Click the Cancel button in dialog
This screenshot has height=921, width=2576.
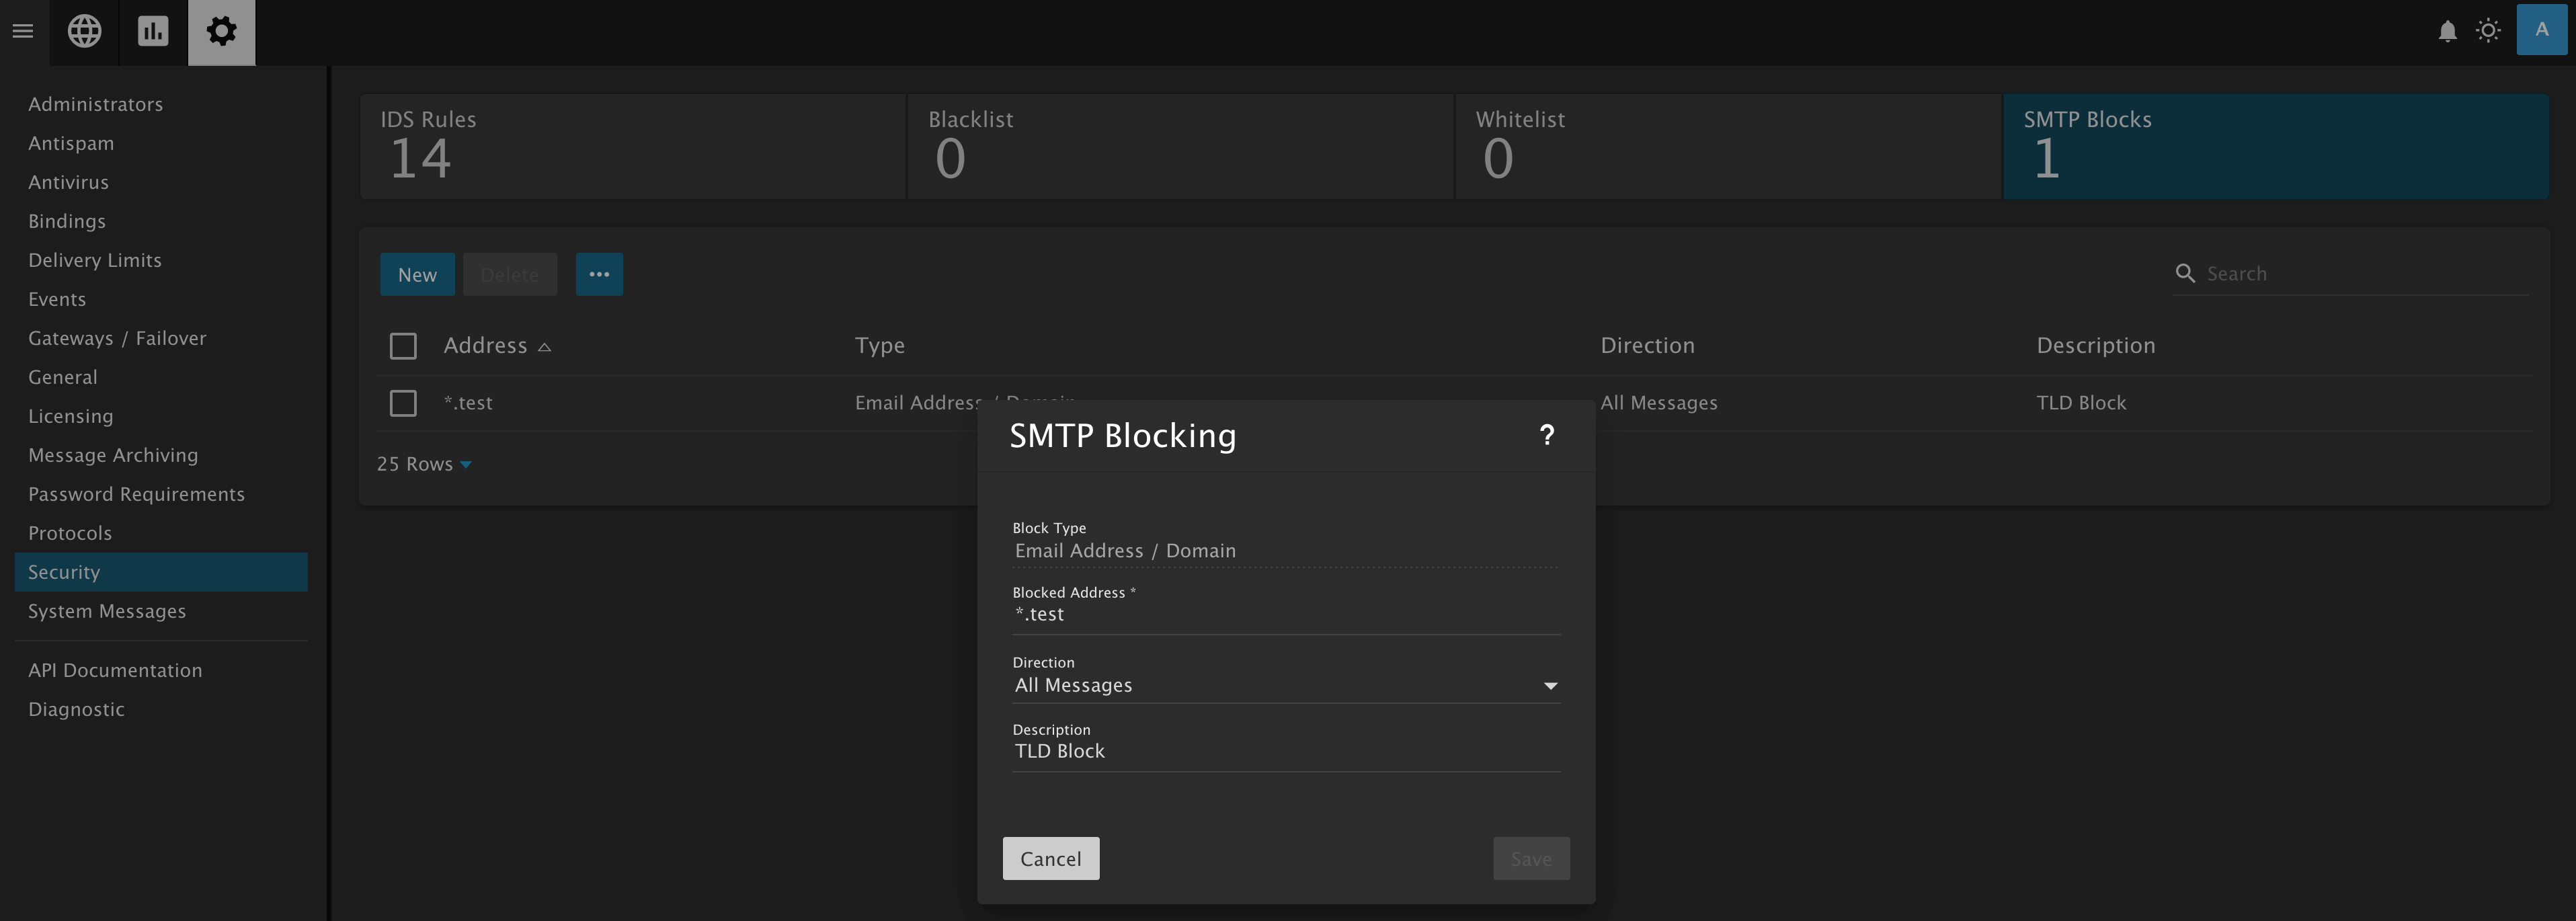1050,858
